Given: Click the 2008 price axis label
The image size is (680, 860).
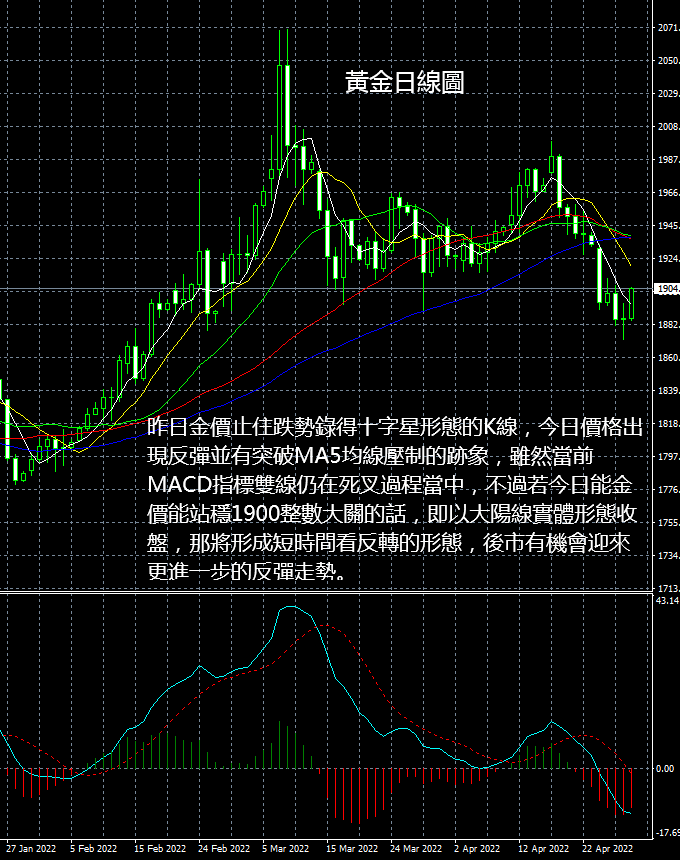Looking at the screenshot, I should [668, 127].
